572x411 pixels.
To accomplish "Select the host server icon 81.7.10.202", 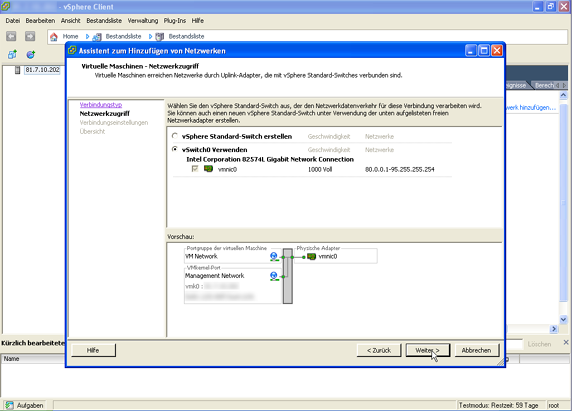I will click(17, 70).
